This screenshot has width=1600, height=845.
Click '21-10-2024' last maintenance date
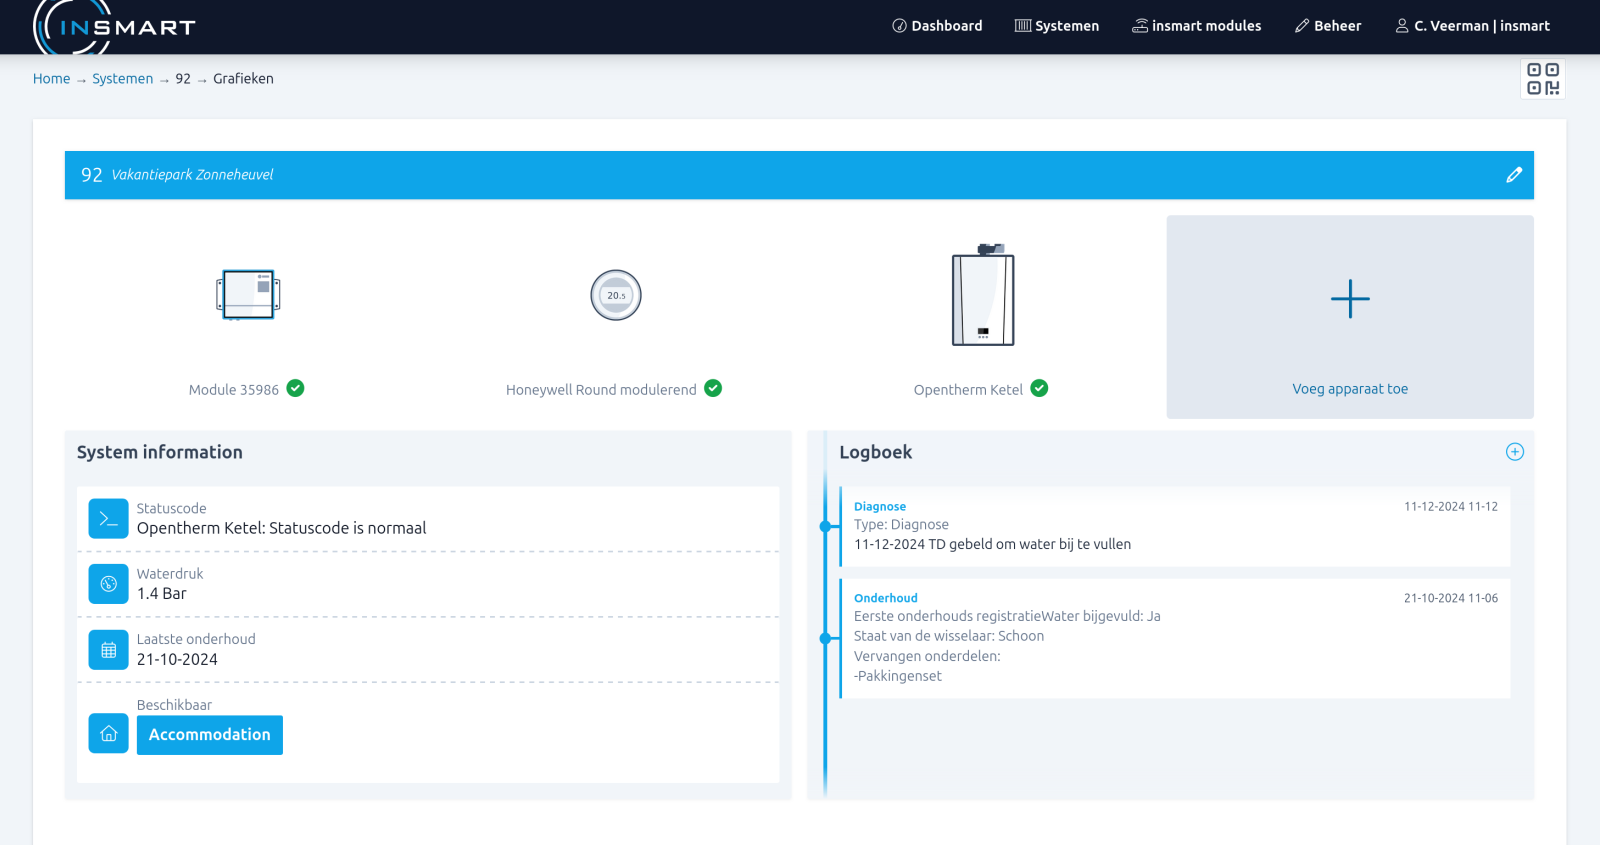(177, 660)
